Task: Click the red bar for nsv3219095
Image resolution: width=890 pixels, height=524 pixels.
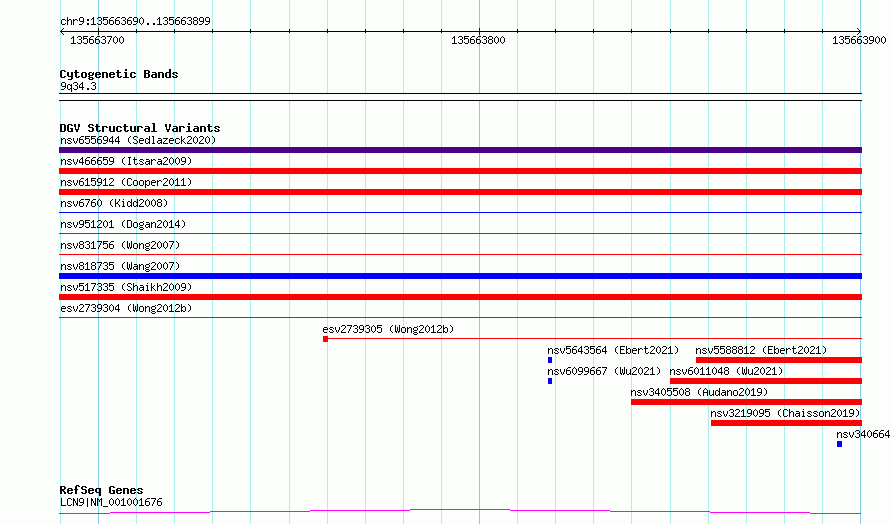Action: pos(786,423)
